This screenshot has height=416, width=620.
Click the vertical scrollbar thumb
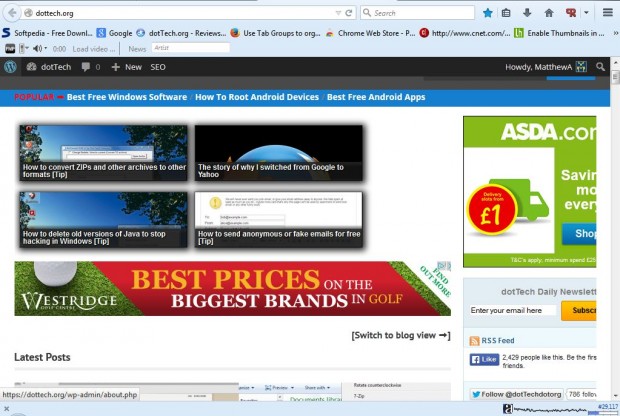coord(615,77)
